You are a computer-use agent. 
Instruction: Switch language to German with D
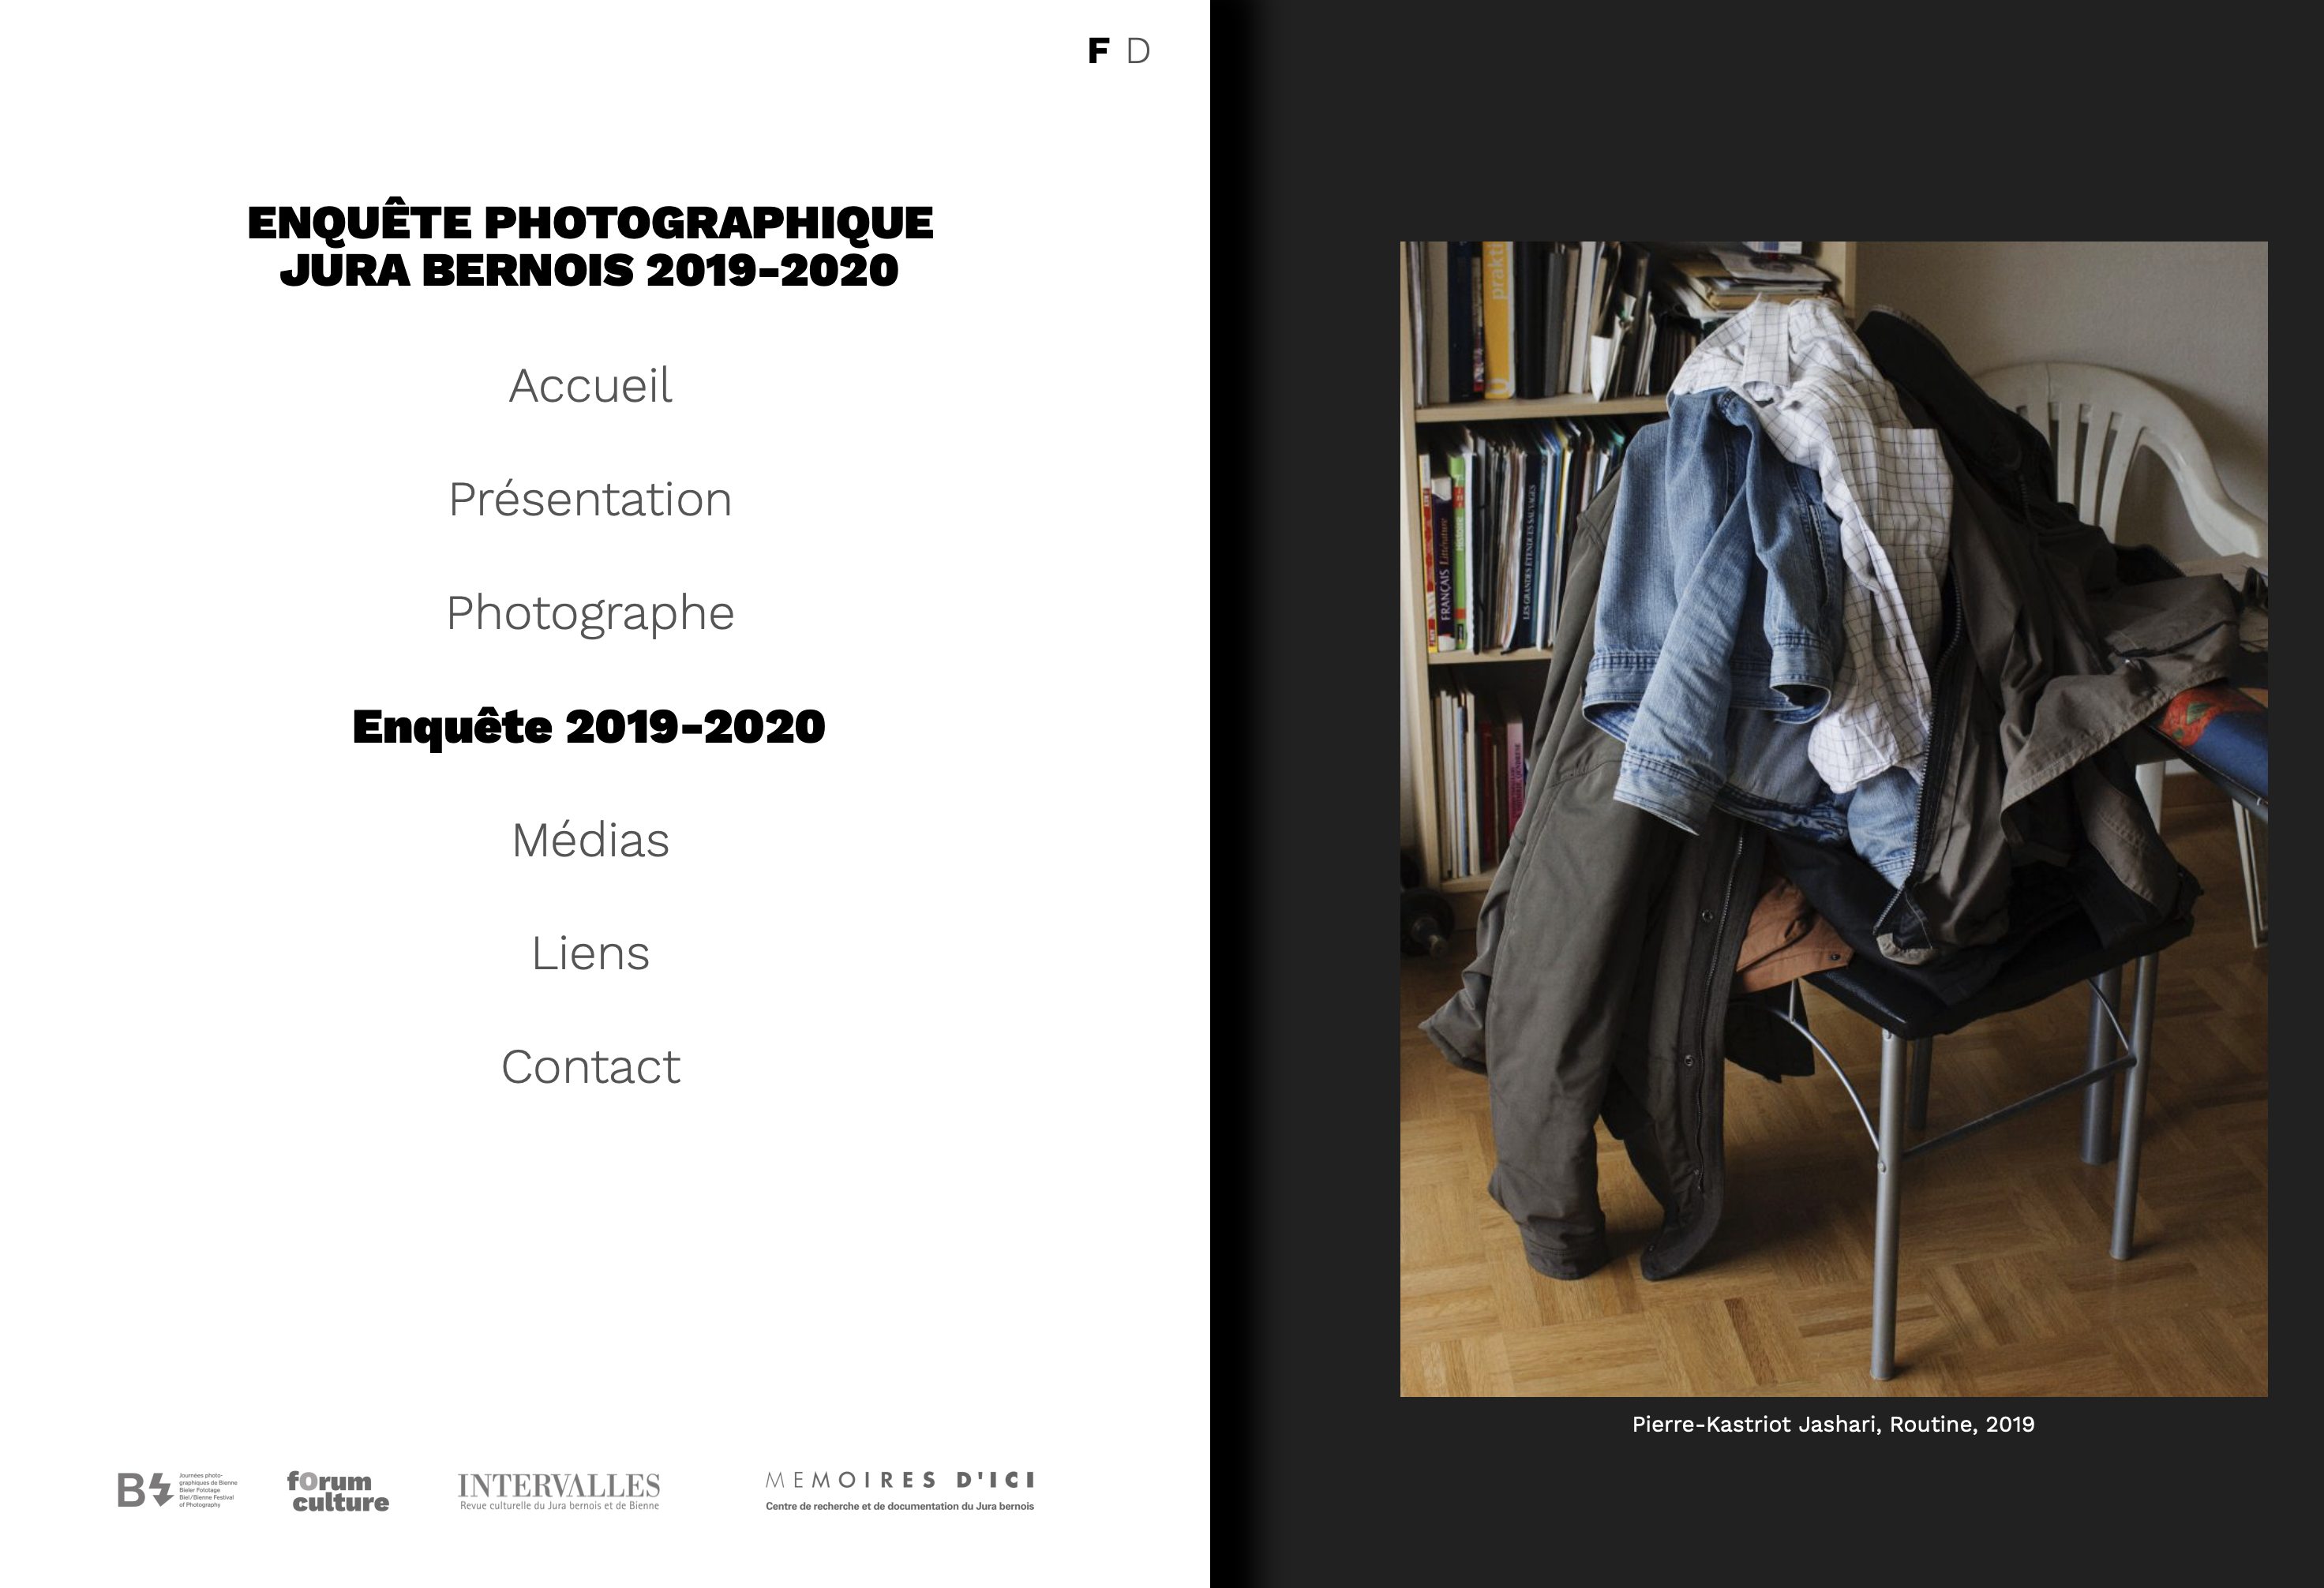[1138, 51]
